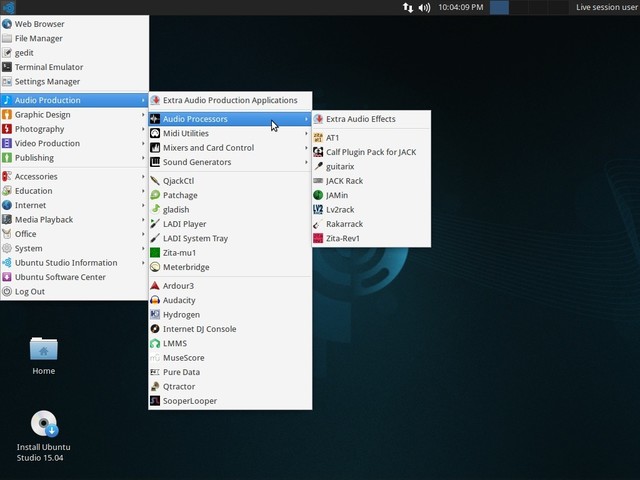The image size is (640, 480).
Task: Select the highlighted Audio Production menu entry
Action: pyautogui.click(x=74, y=100)
